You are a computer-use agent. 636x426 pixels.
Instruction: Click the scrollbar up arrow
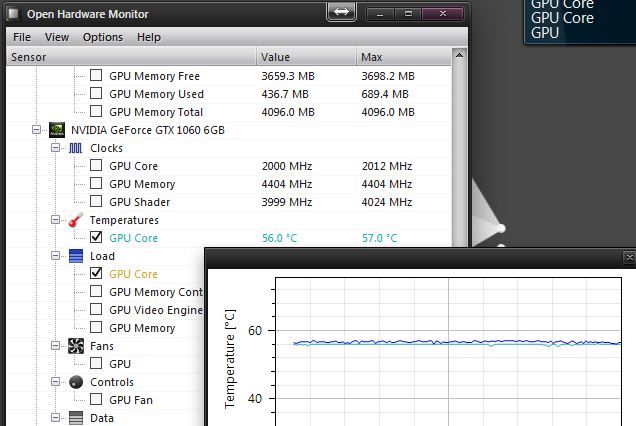click(459, 56)
